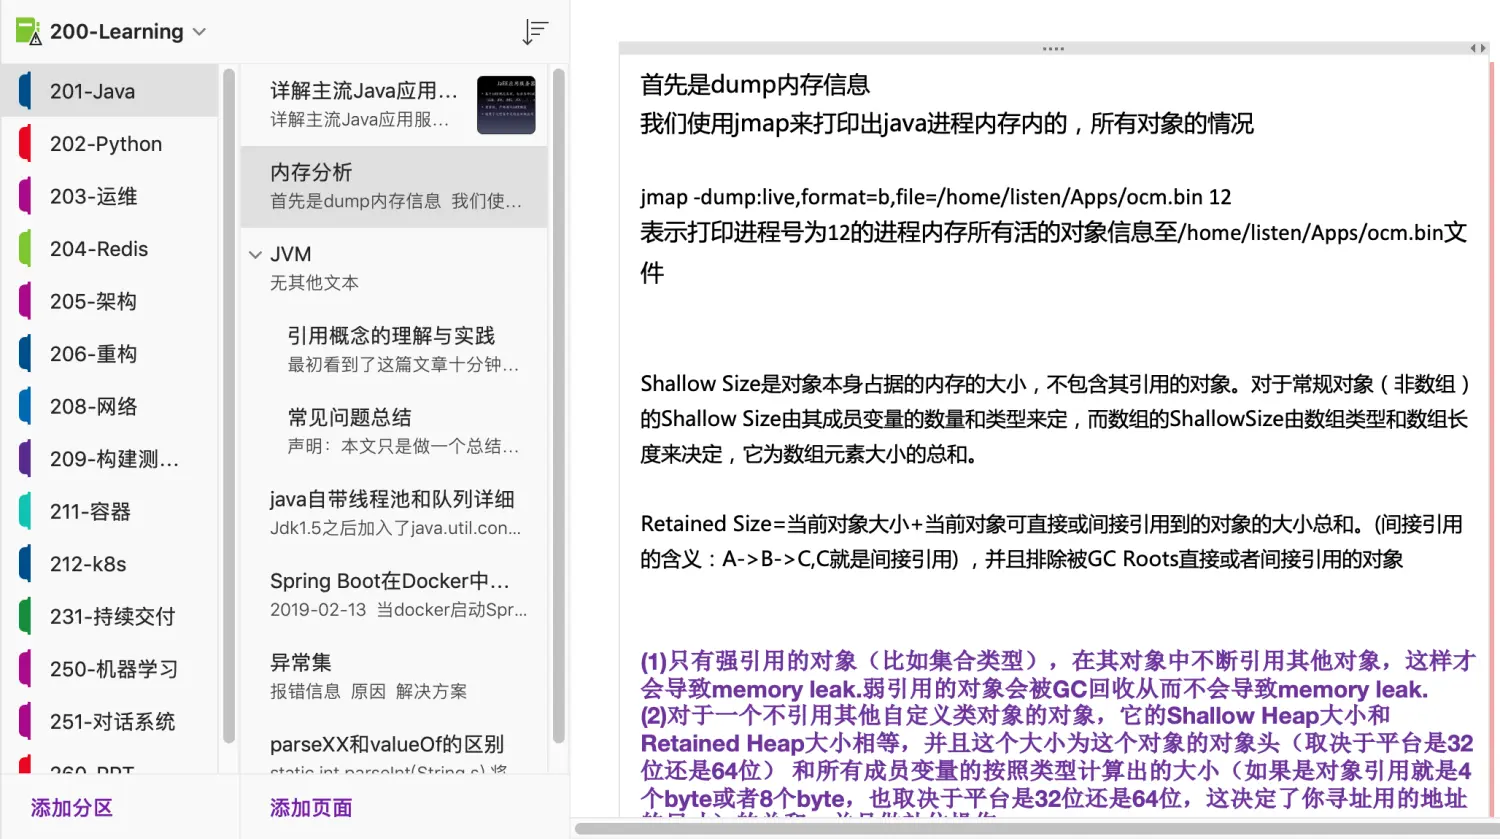Click the red color tab icon of 202-Python
Image resolution: width=1500 pixels, height=839 pixels.
25,144
